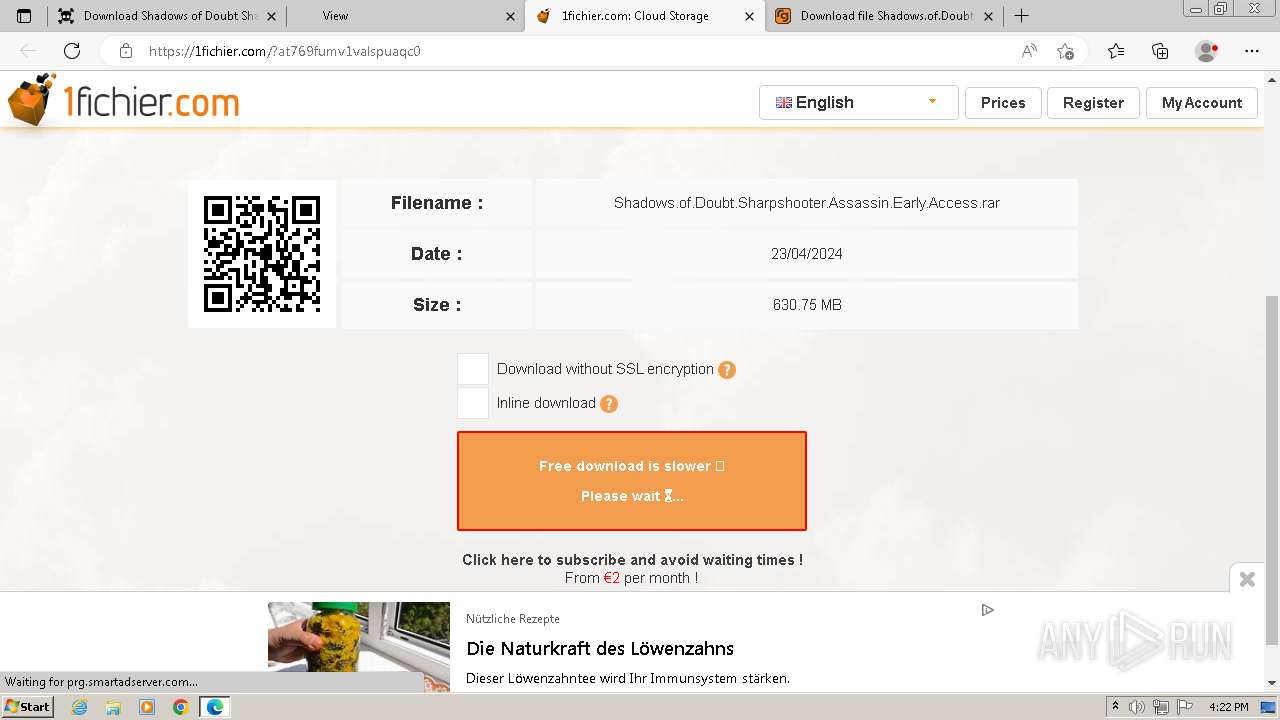Click the Nützliche Rezepte ad label
The image size is (1280, 720).
pos(513,619)
